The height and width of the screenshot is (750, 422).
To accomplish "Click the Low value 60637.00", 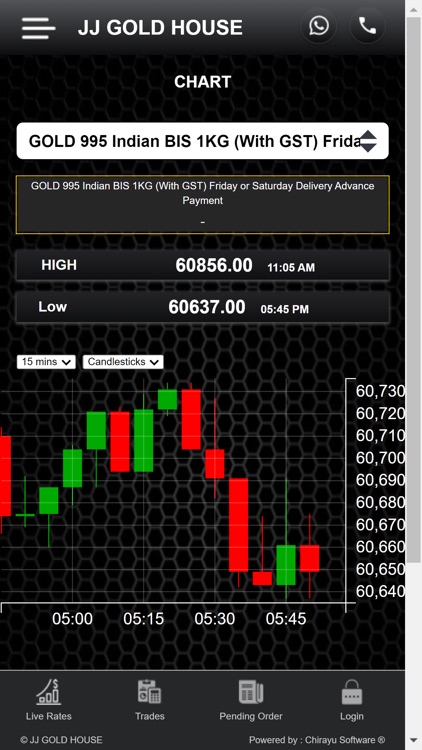I will 207,307.
